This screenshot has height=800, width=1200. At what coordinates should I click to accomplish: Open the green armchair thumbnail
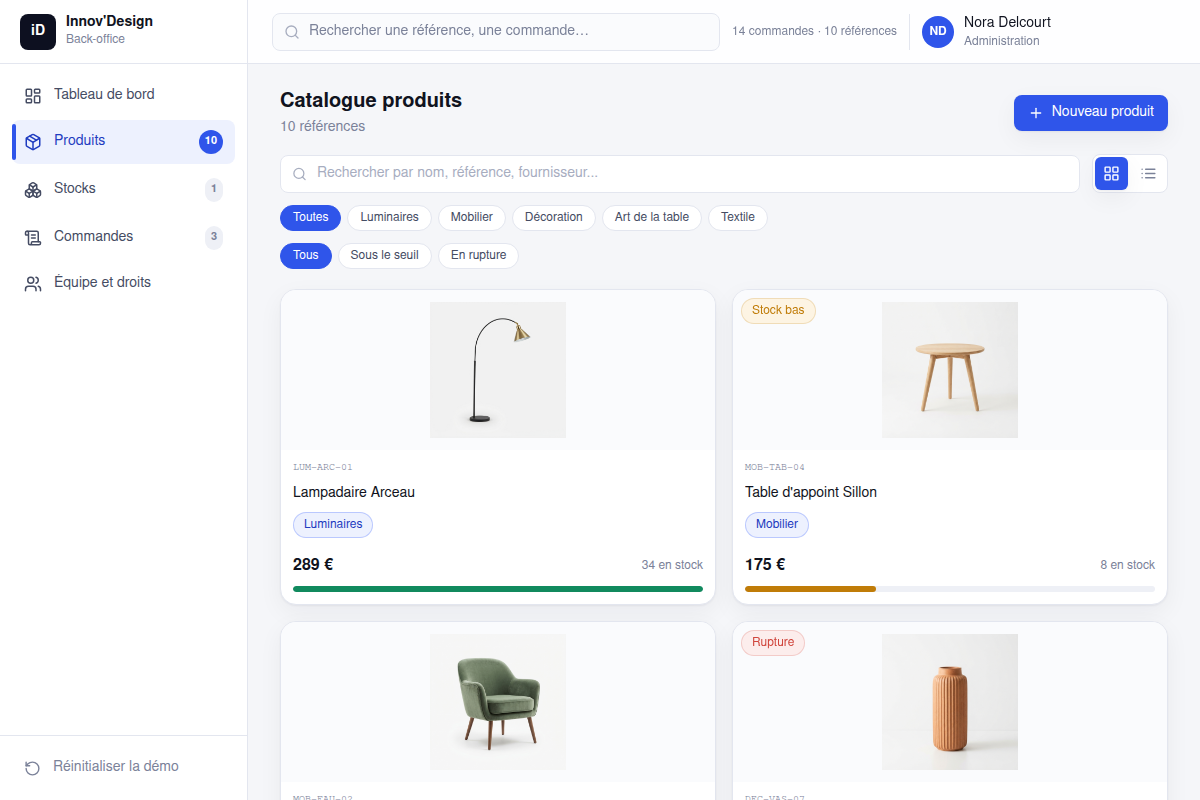click(x=498, y=702)
